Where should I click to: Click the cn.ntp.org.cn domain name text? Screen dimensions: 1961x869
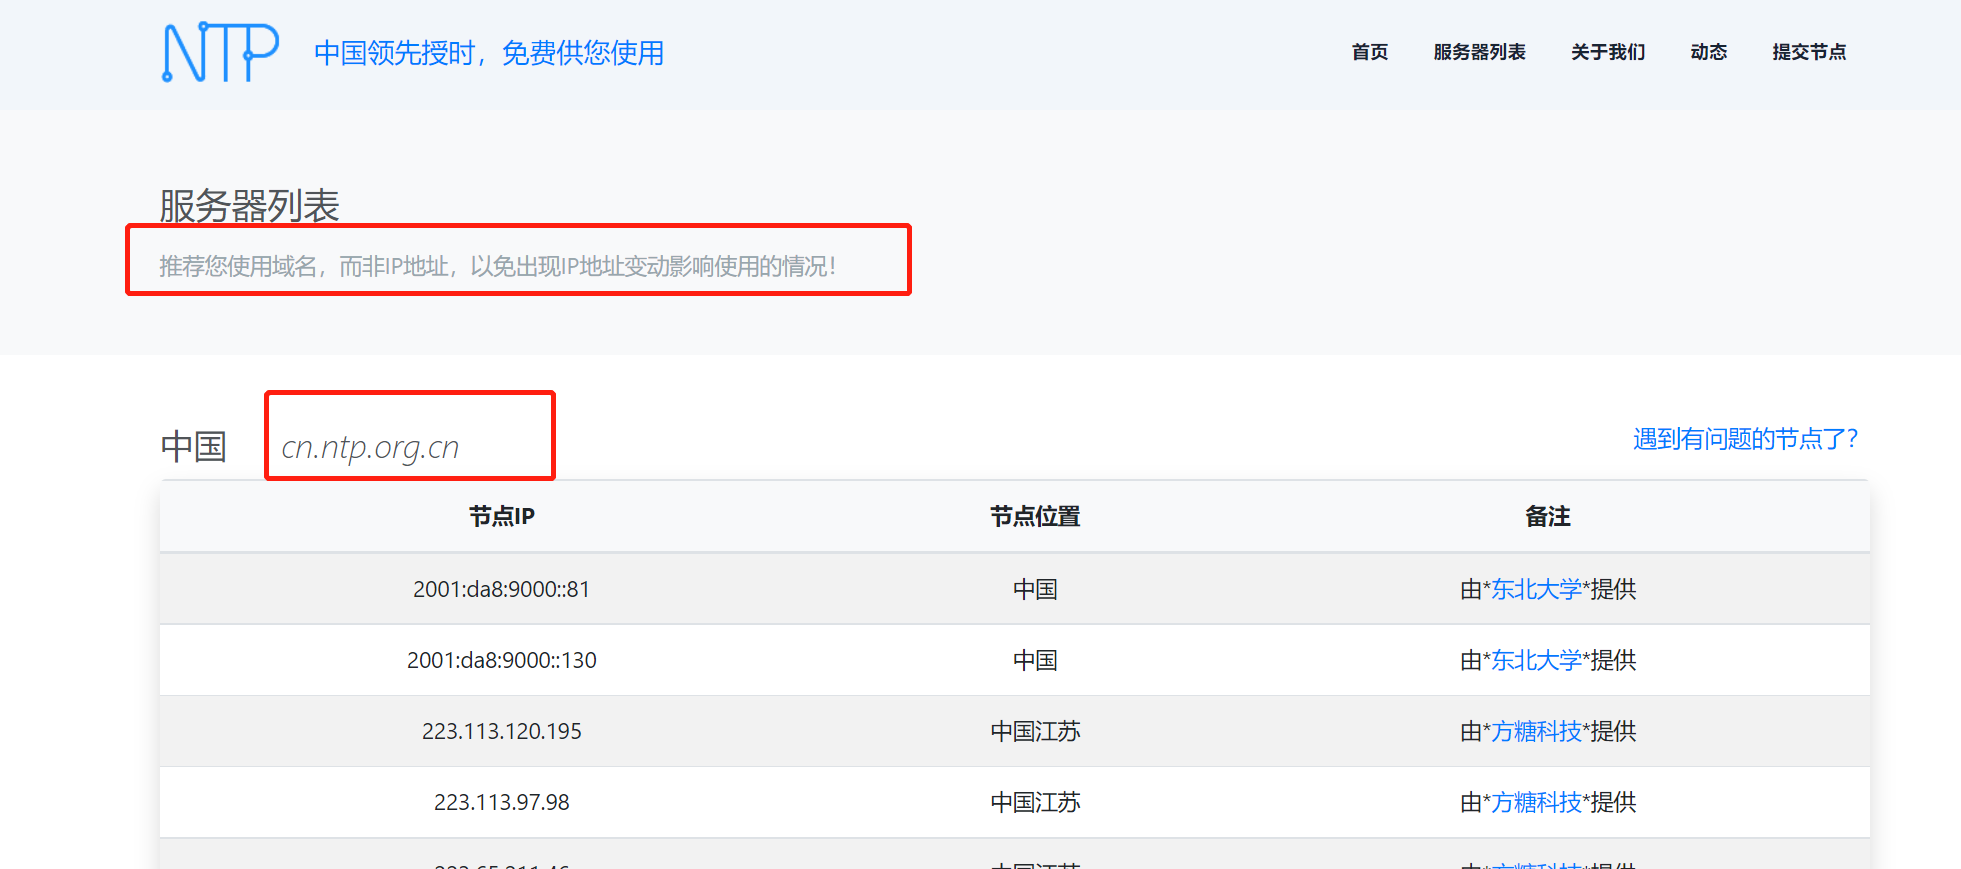point(370,447)
